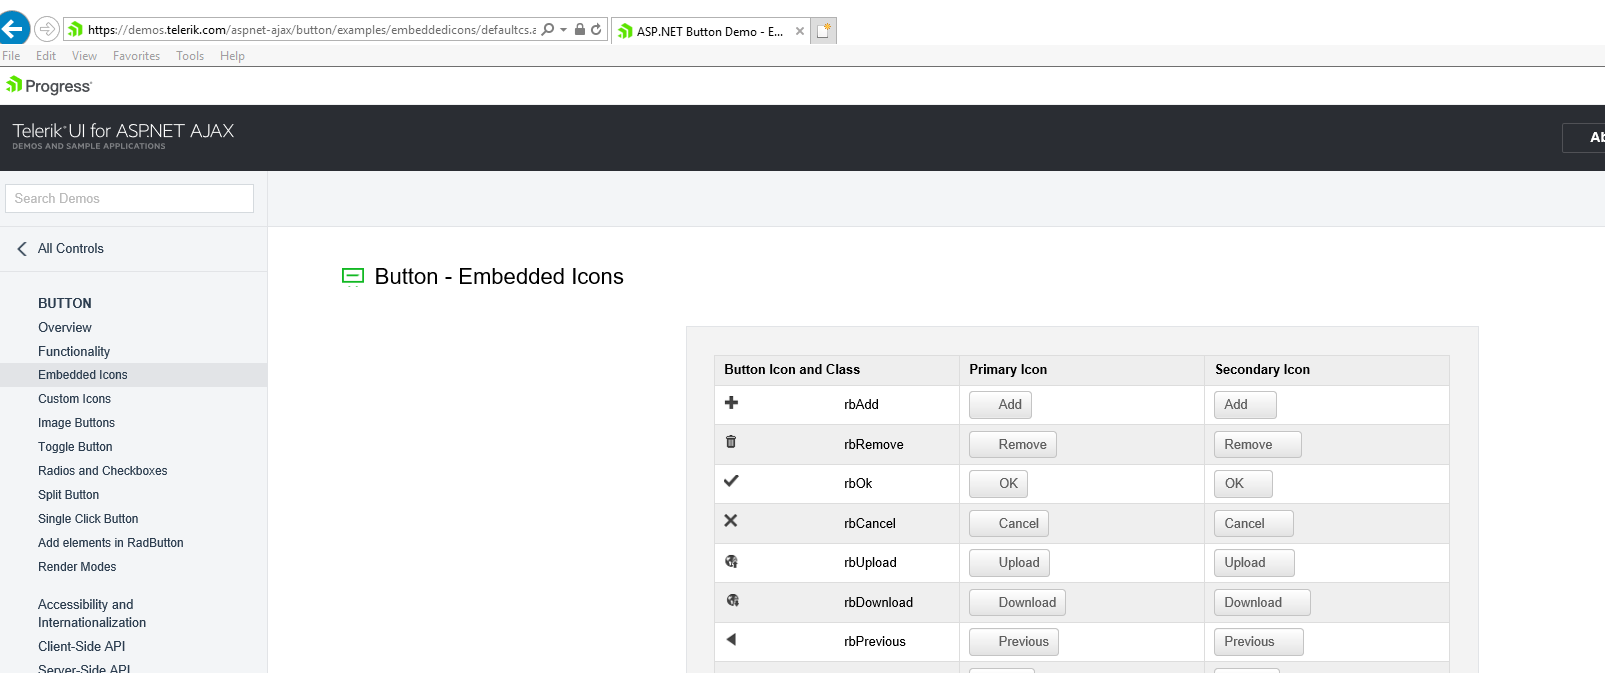Go back using All Controls chevron

22,249
